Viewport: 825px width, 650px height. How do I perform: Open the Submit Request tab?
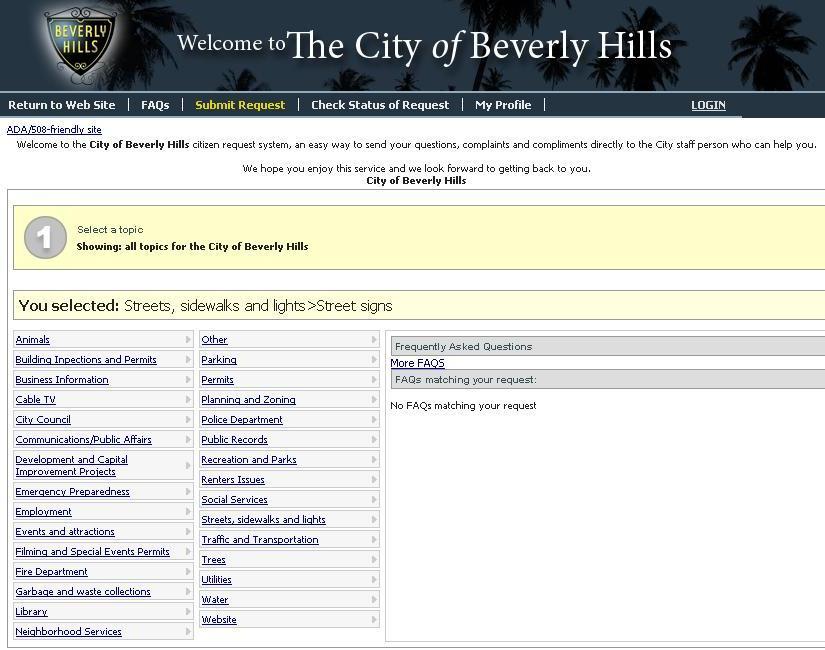(x=240, y=105)
